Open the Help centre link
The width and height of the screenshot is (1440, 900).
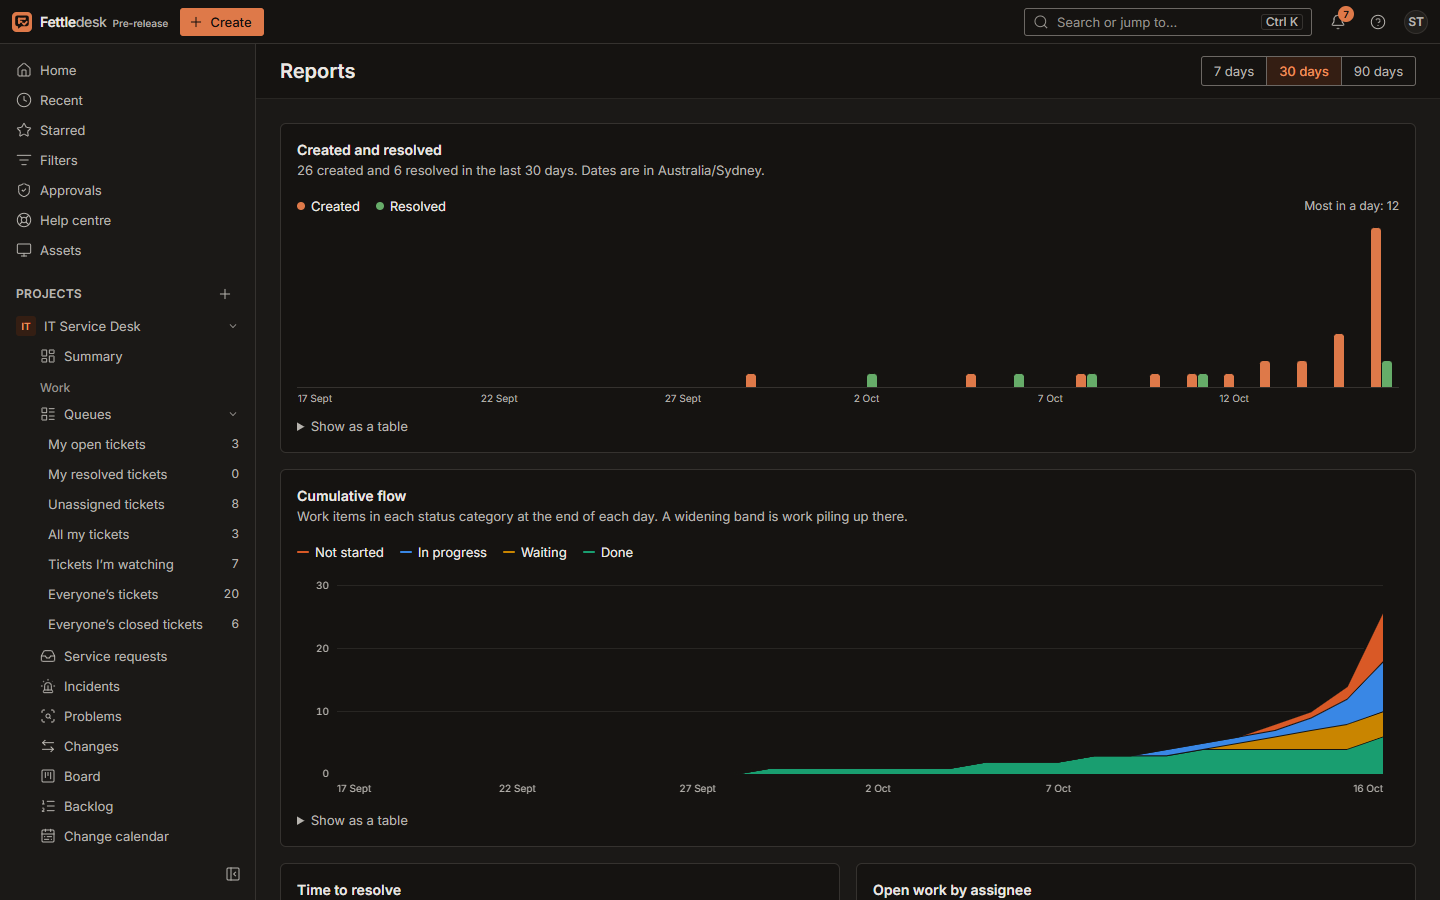(128, 220)
